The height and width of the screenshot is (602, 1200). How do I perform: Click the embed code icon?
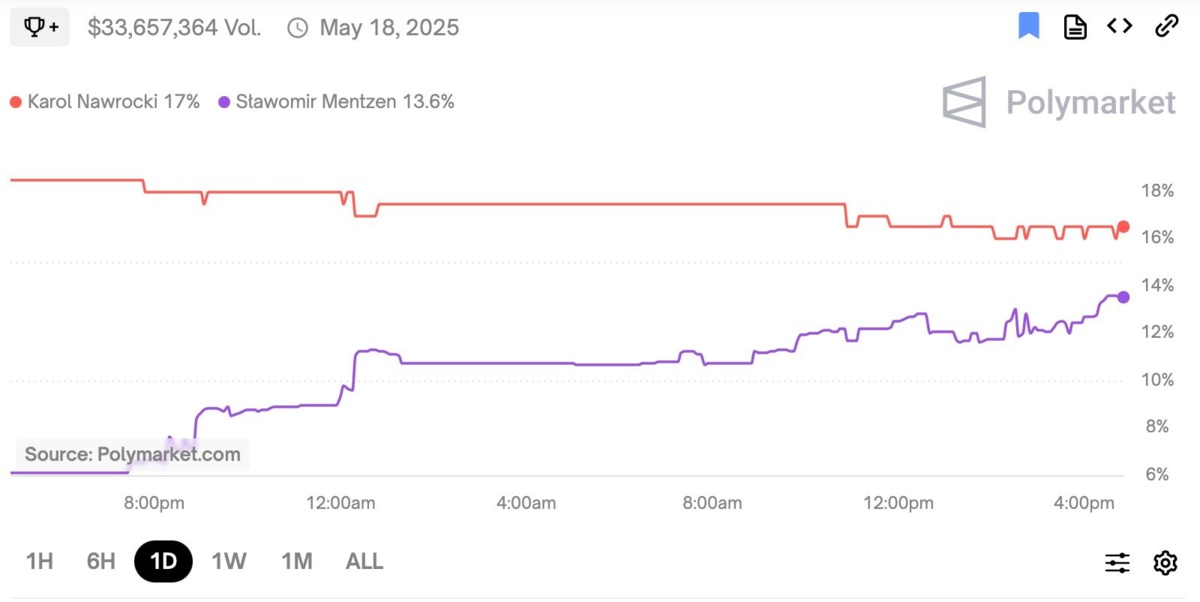click(x=1120, y=26)
